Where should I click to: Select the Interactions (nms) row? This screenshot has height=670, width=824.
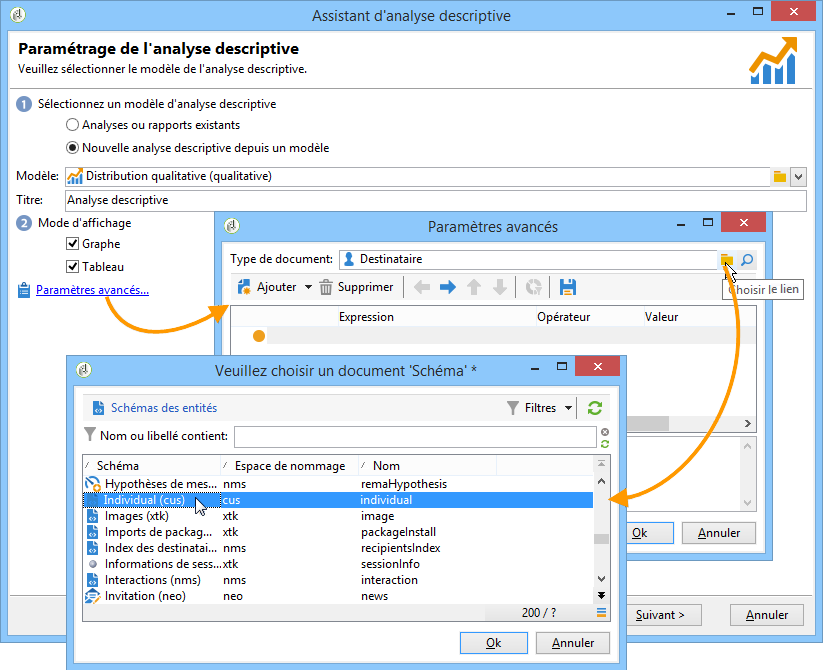338,580
